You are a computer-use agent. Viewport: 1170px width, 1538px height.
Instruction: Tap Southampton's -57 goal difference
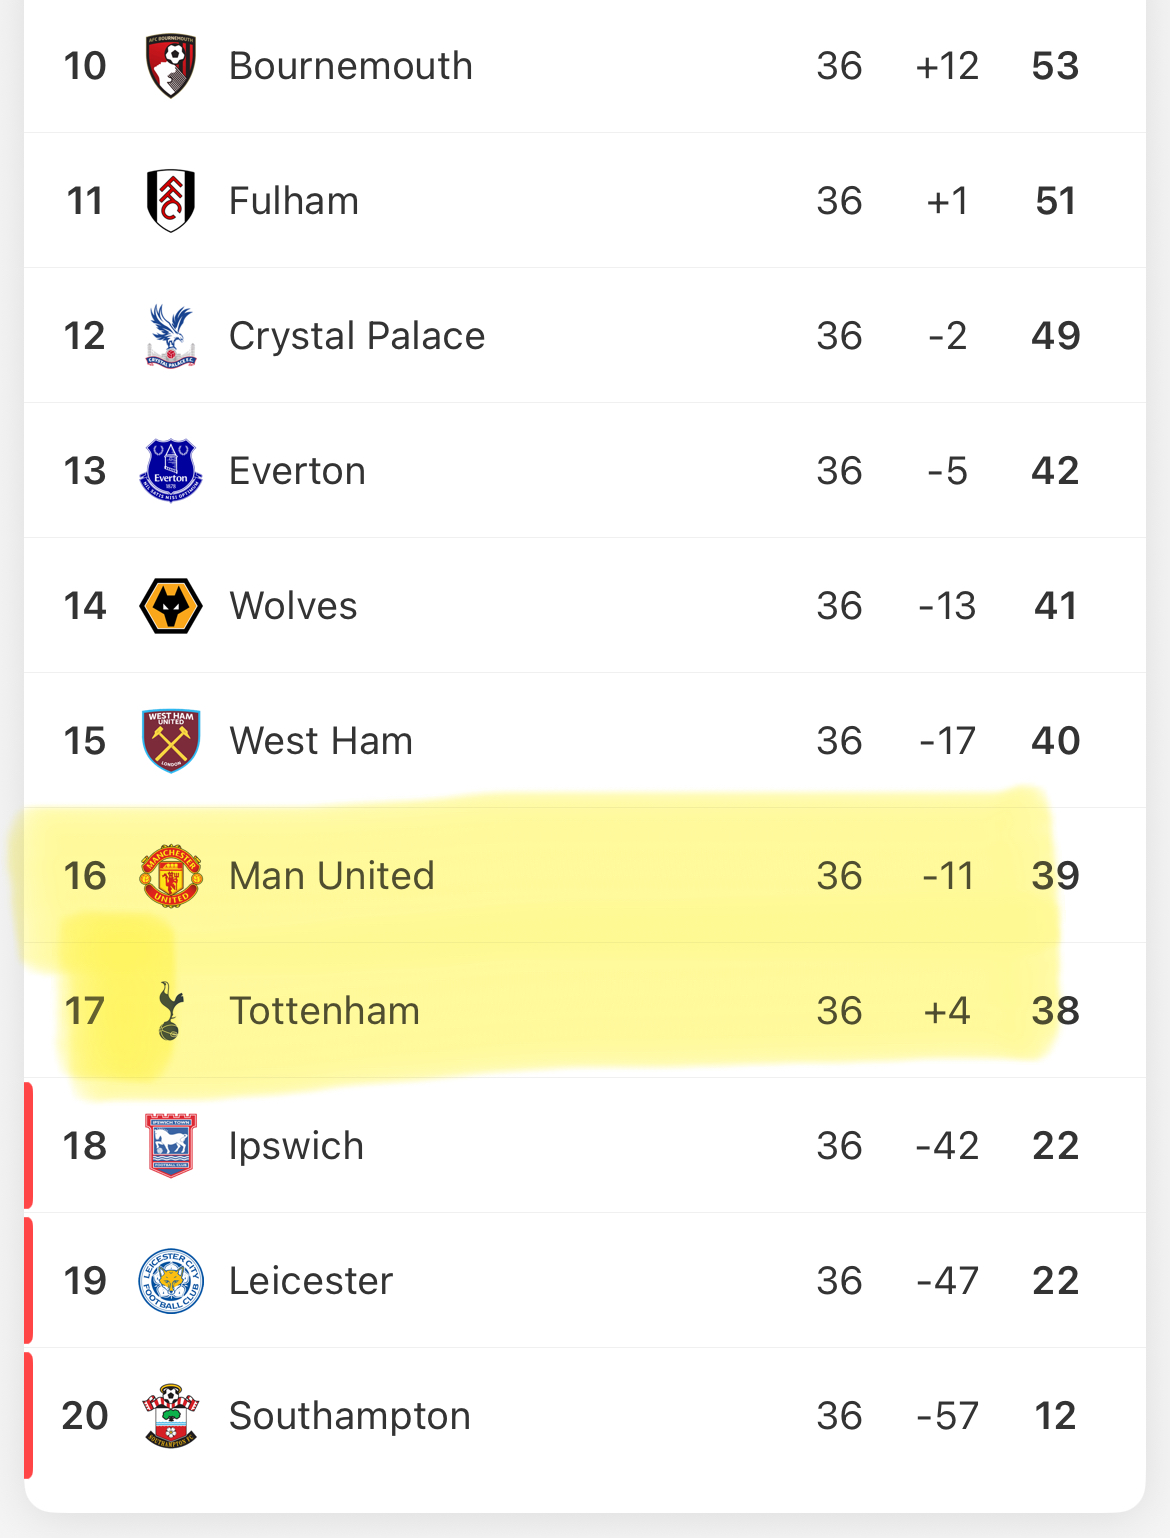947,1416
